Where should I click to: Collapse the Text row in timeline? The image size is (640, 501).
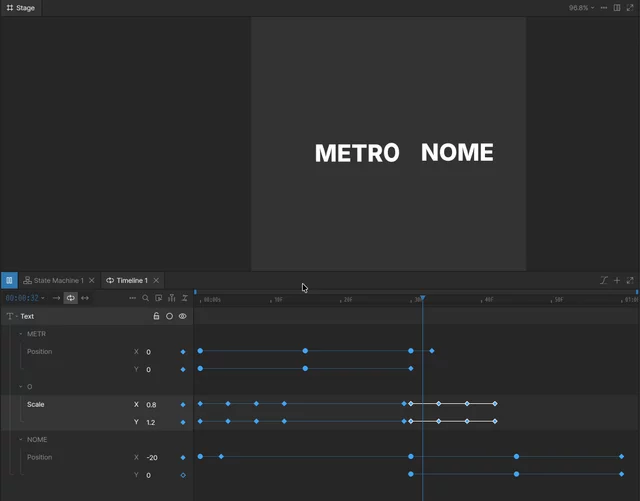[16, 316]
